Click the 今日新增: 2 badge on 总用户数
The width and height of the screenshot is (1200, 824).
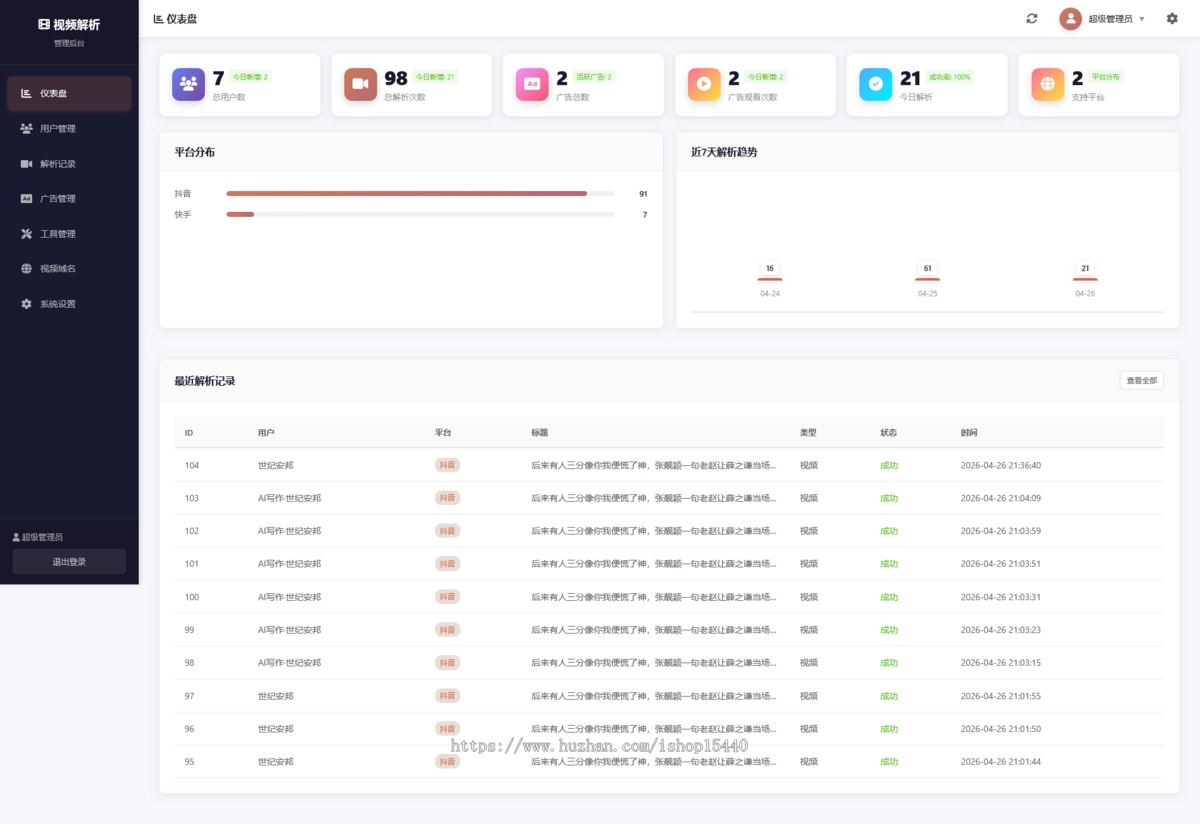[x=250, y=77]
